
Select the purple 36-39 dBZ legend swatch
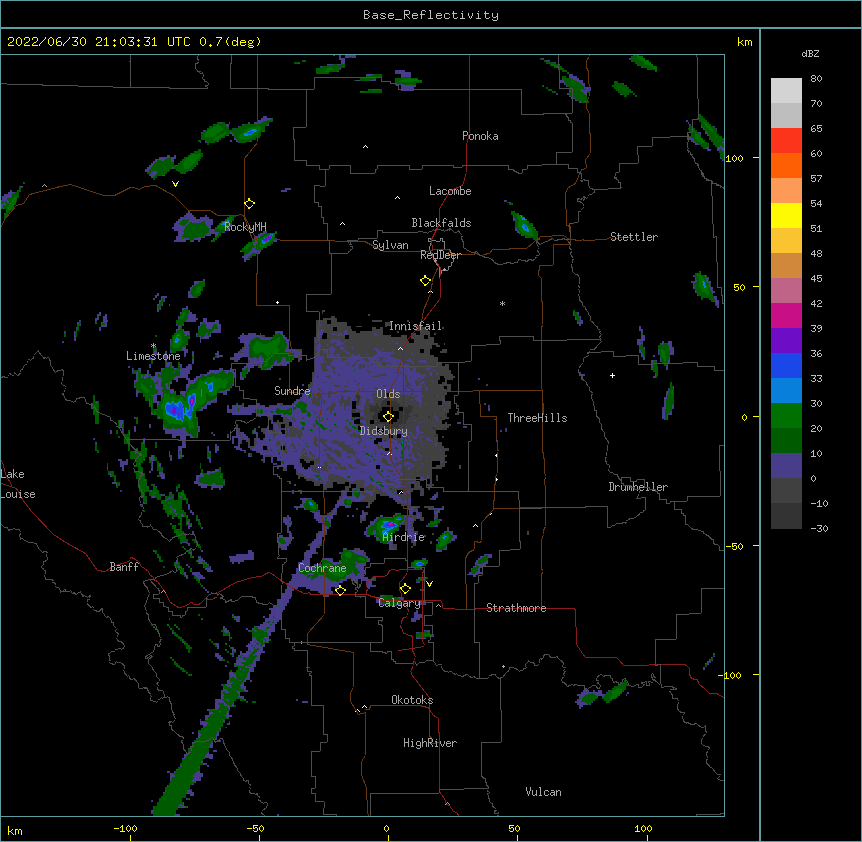(786, 340)
